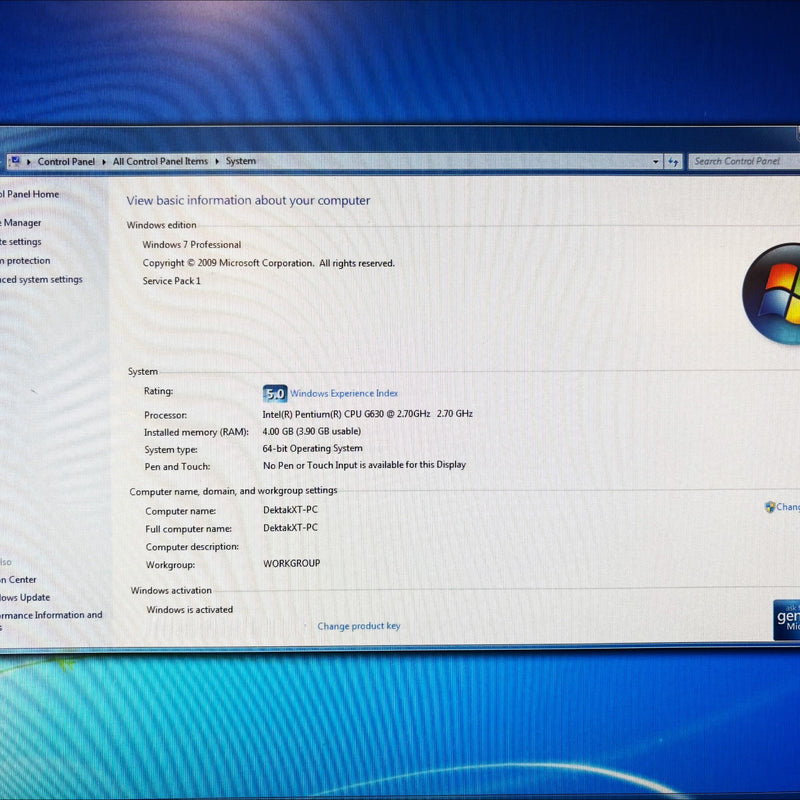Select the System breadcrumb
This screenshot has height=800, width=800.
[x=241, y=161]
